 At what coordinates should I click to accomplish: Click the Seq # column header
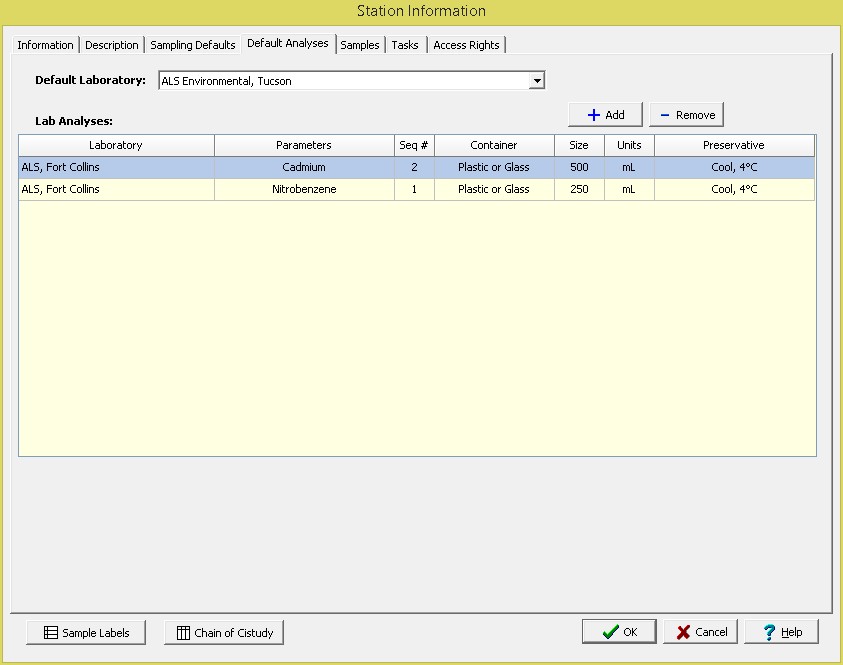[414, 145]
